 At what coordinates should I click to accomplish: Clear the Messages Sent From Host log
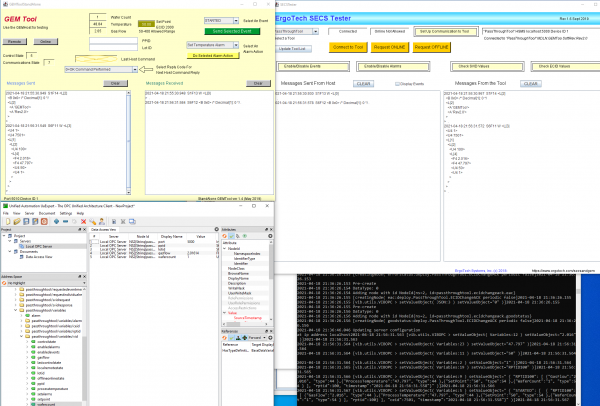click(363, 84)
